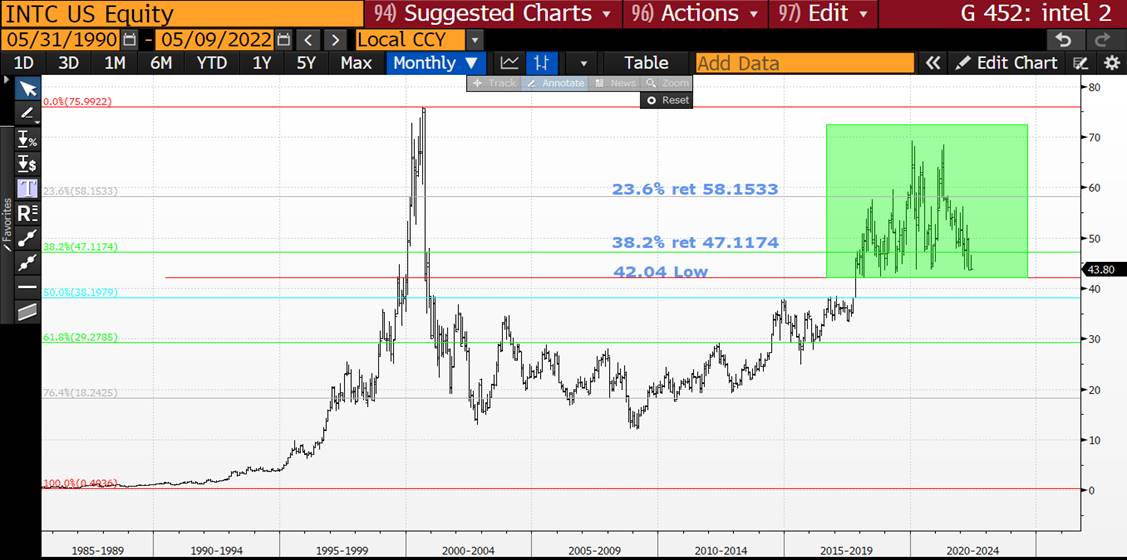Open the Monthly periodicity dropdown
This screenshot has width=1127, height=560.
[436, 63]
